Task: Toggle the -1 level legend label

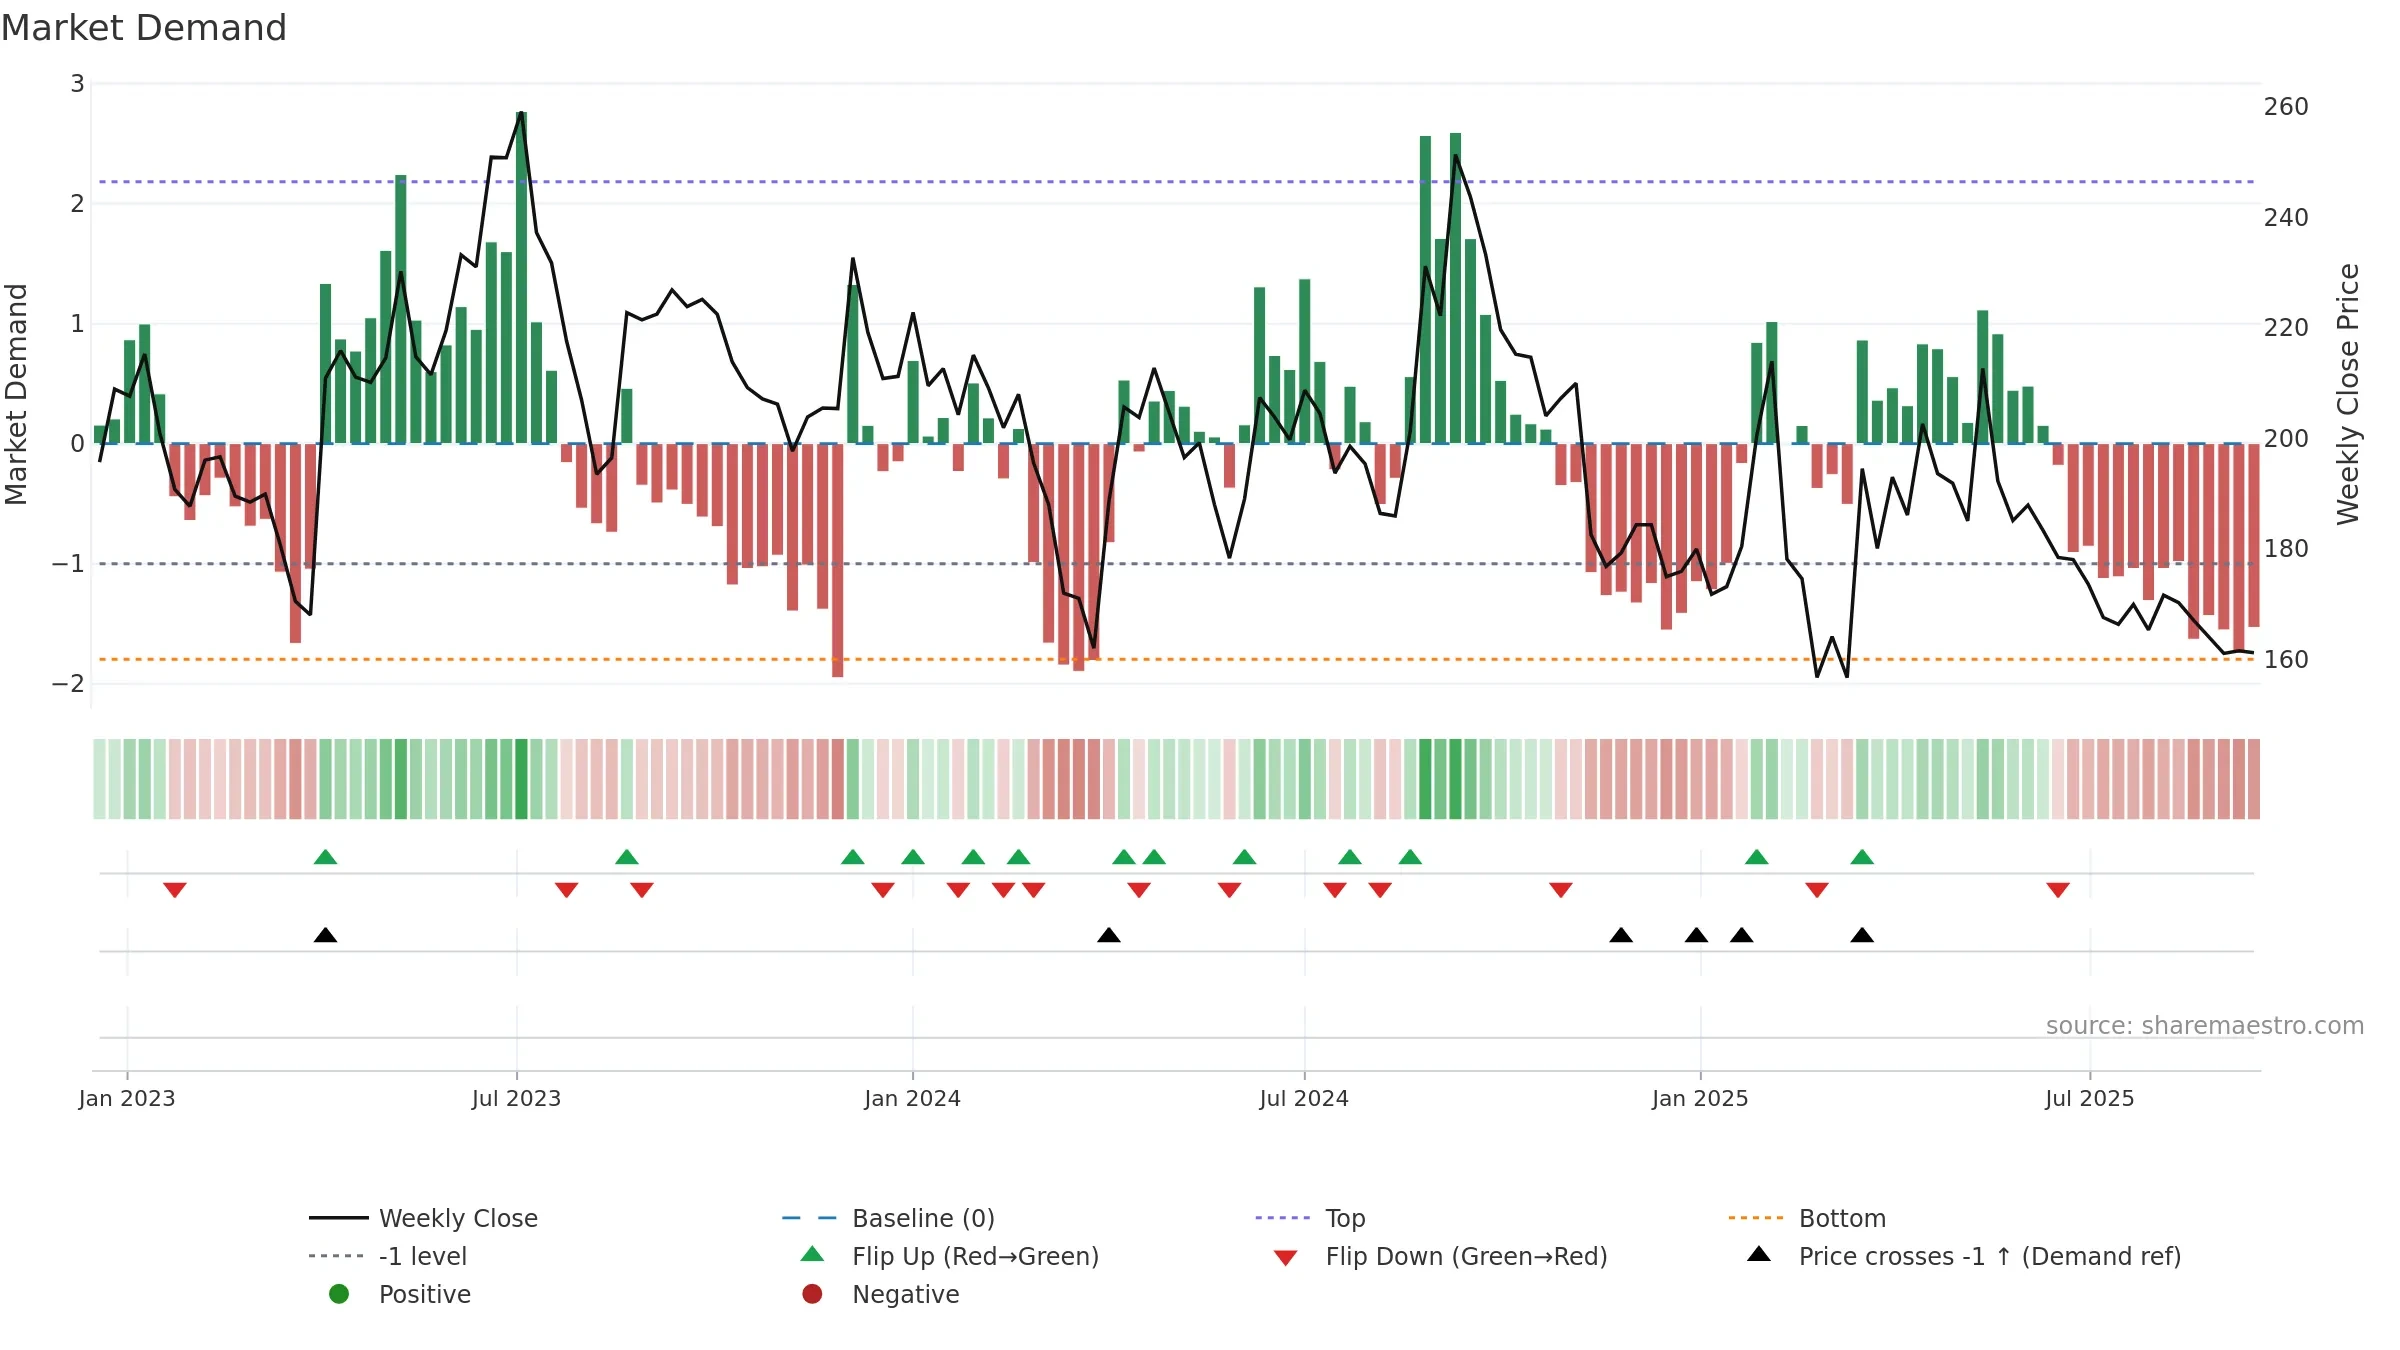Action: click(x=423, y=1256)
